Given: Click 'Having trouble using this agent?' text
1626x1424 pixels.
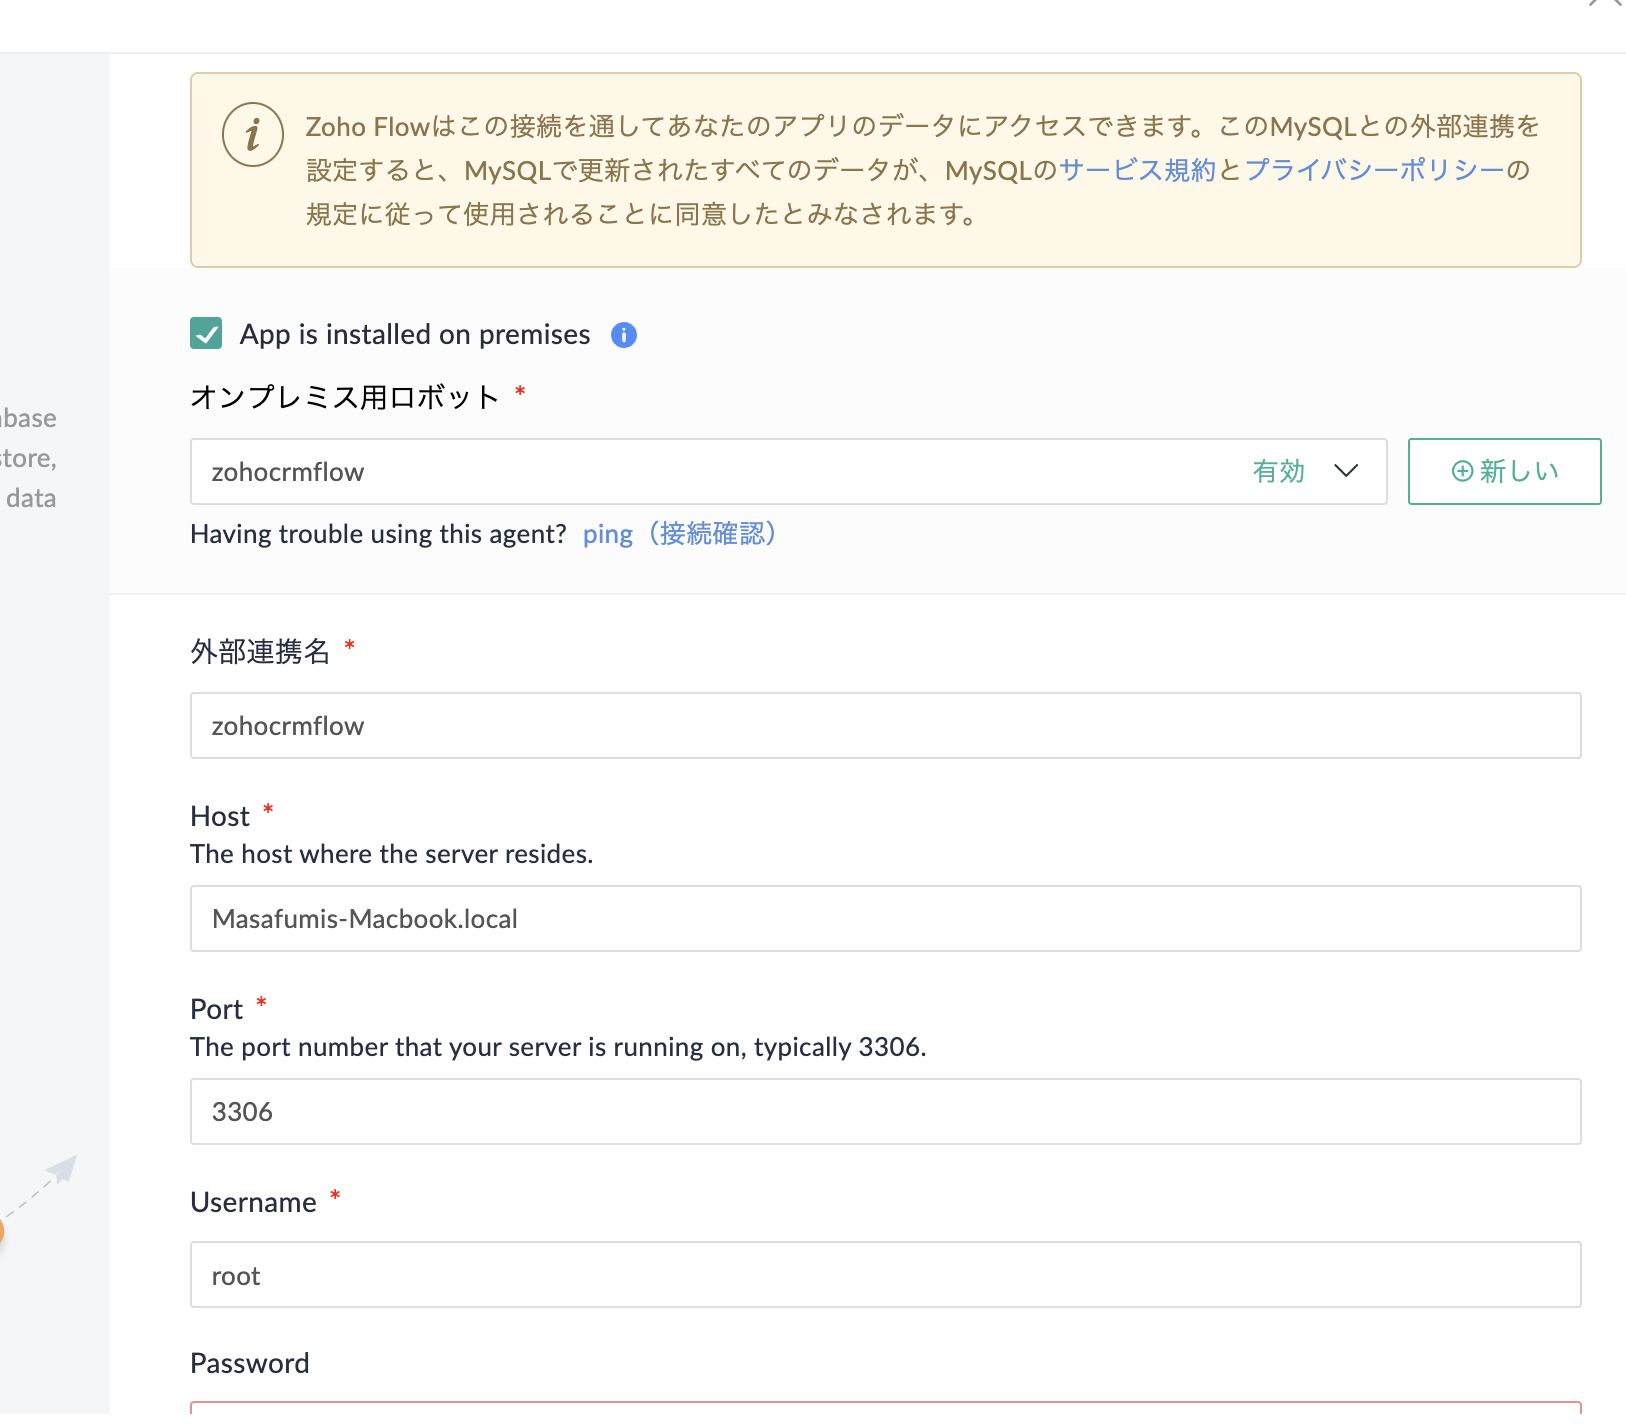Looking at the screenshot, I should pos(378,534).
